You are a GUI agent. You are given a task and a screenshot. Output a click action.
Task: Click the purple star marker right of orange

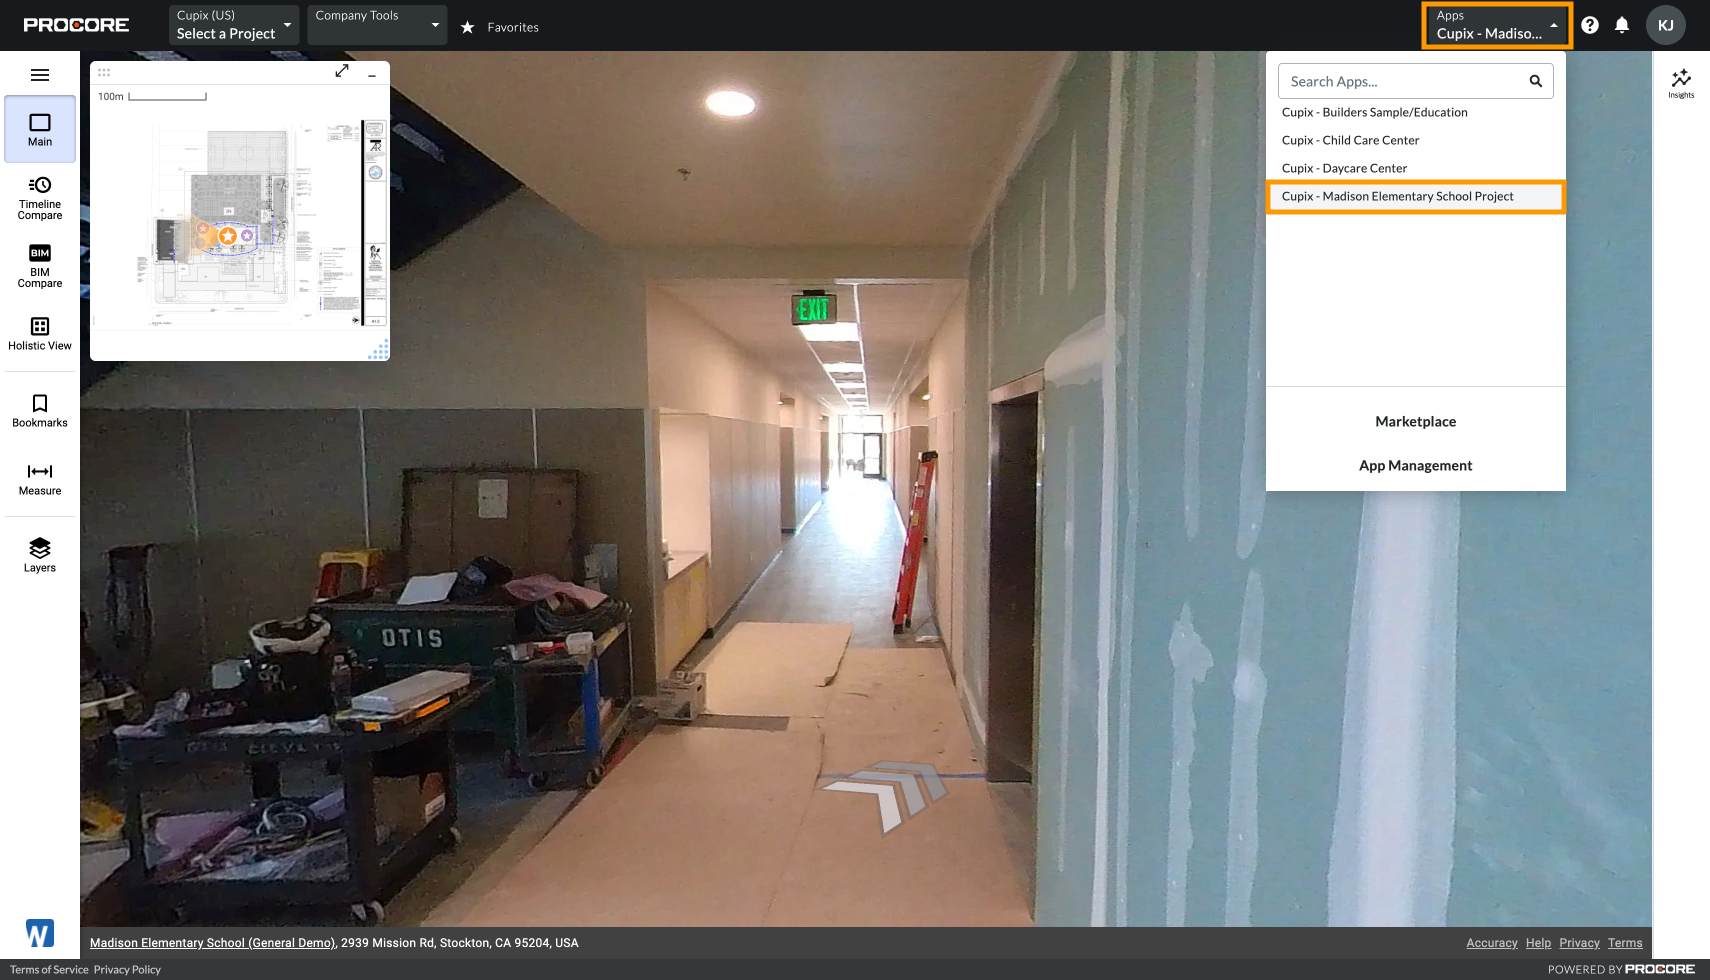247,236
